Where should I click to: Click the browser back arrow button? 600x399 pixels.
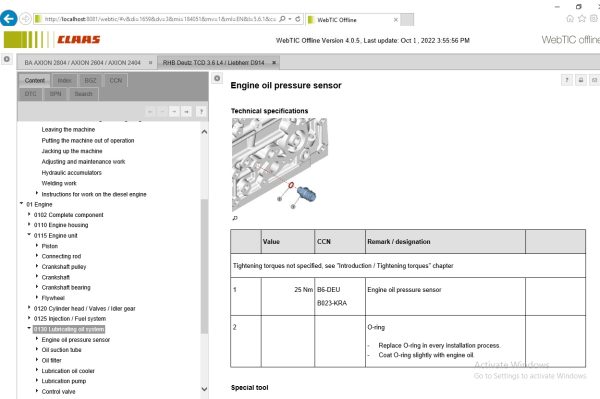8,18
